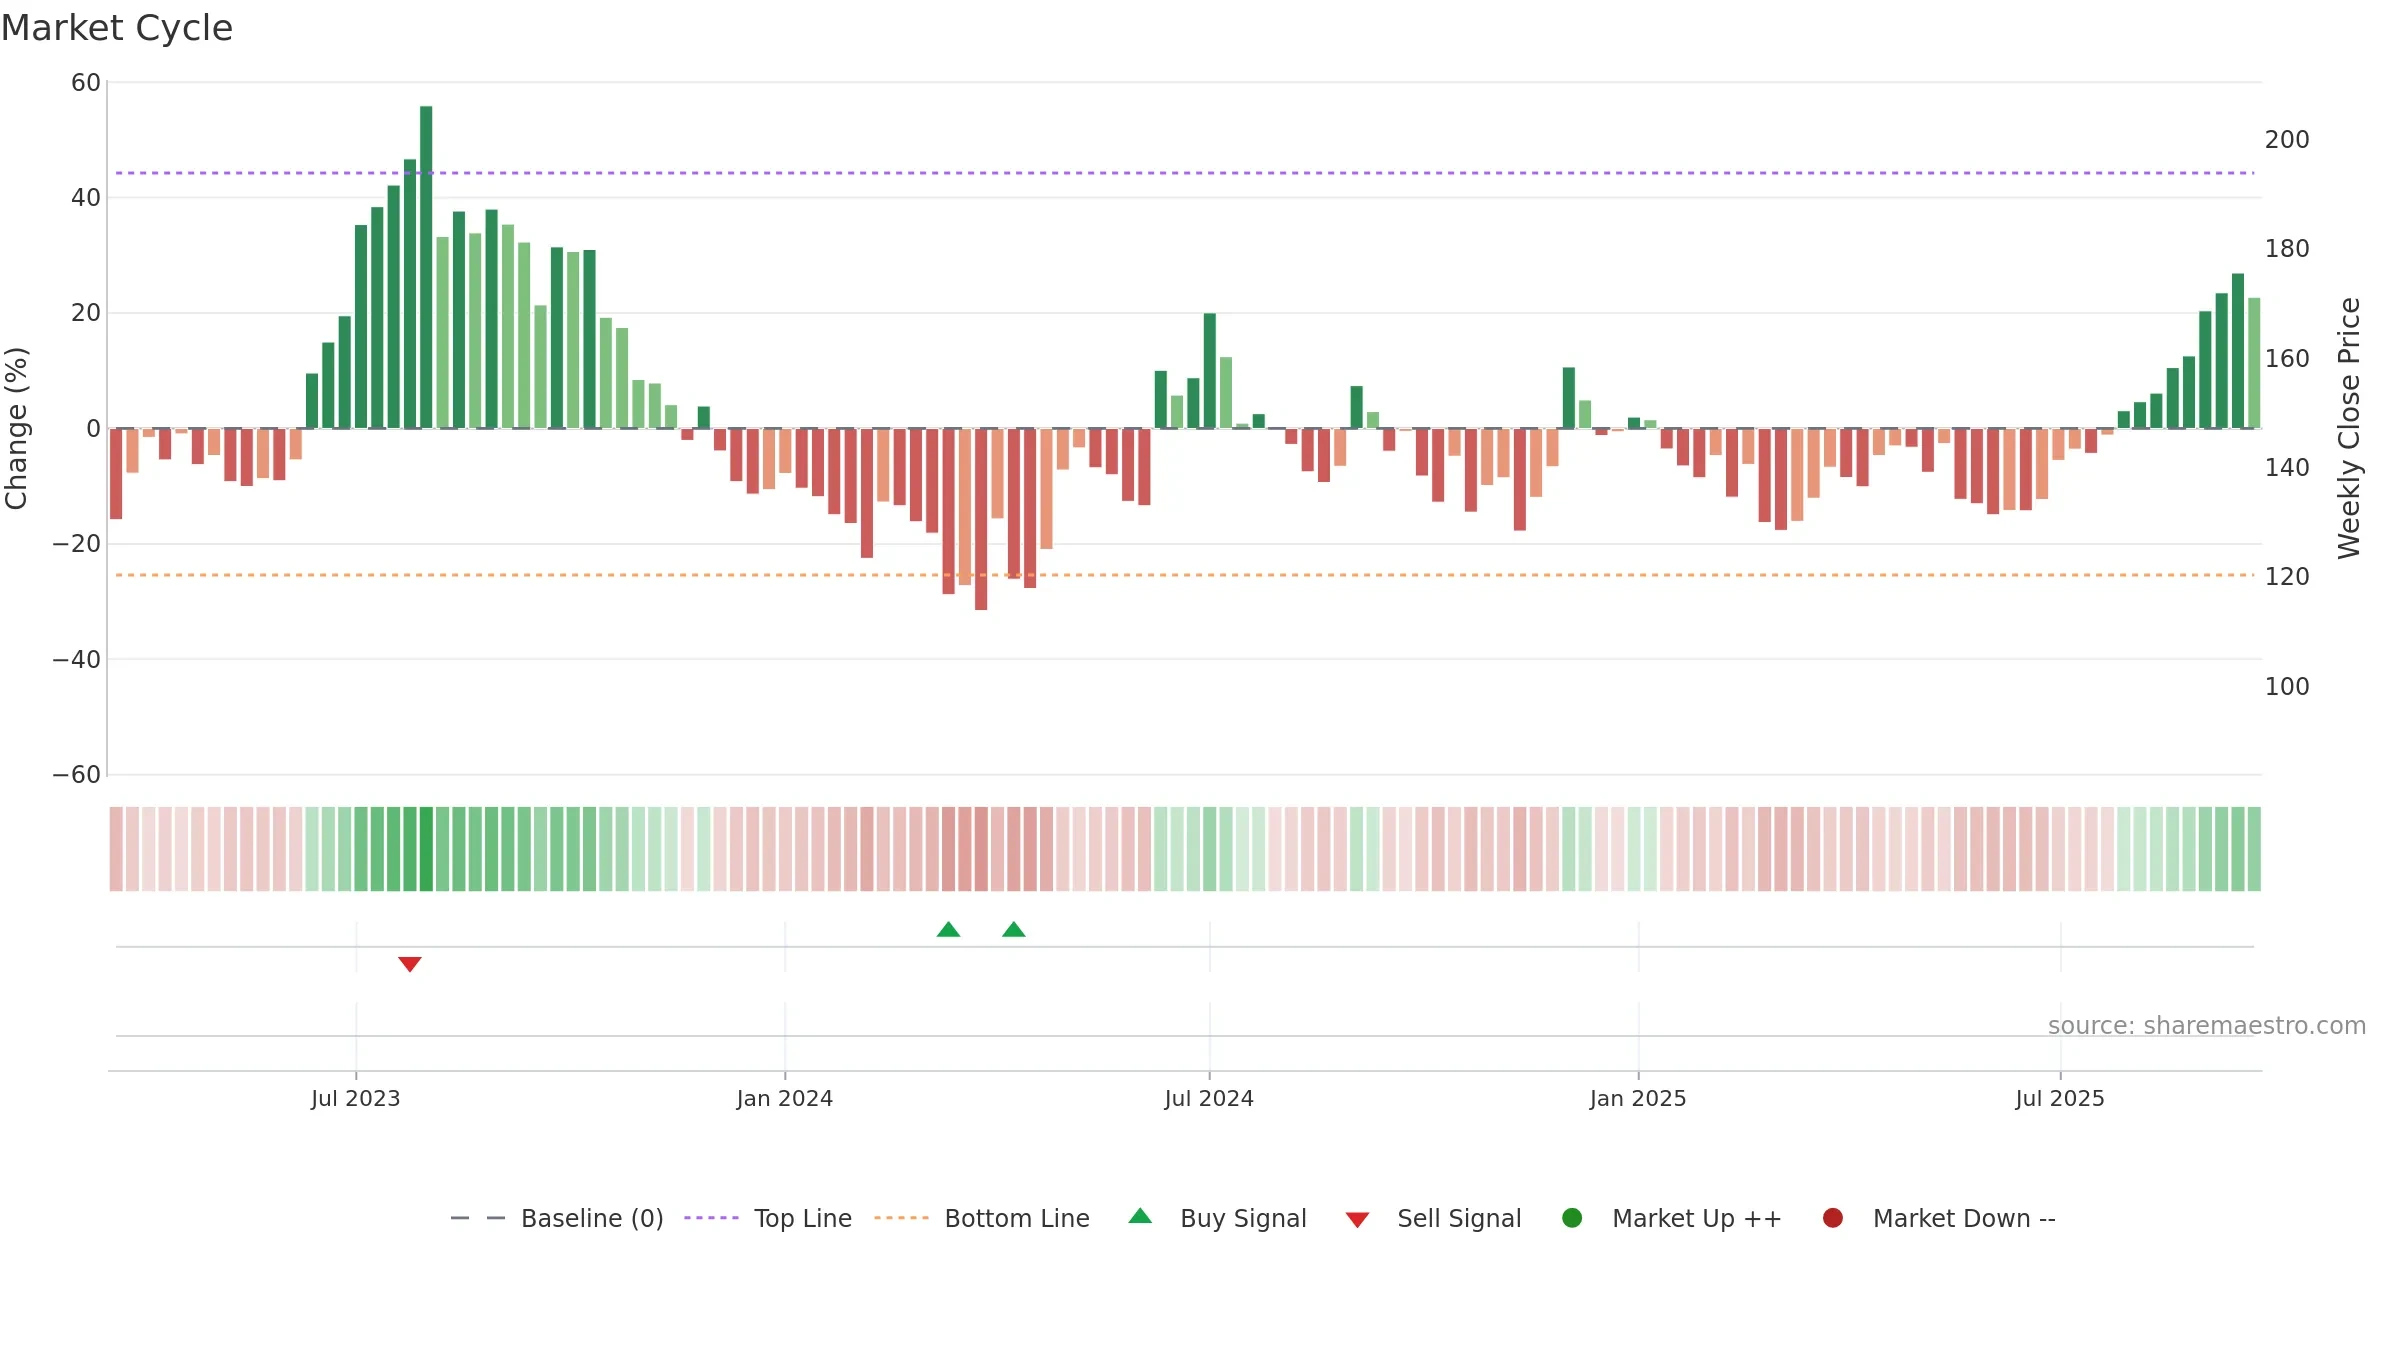Click the Market Cycle chart title
2400x1350 pixels.
point(117,28)
